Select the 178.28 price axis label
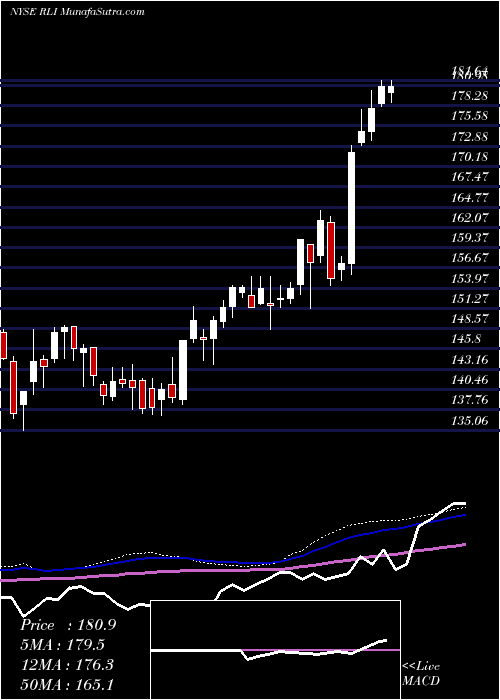 click(468, 96)
